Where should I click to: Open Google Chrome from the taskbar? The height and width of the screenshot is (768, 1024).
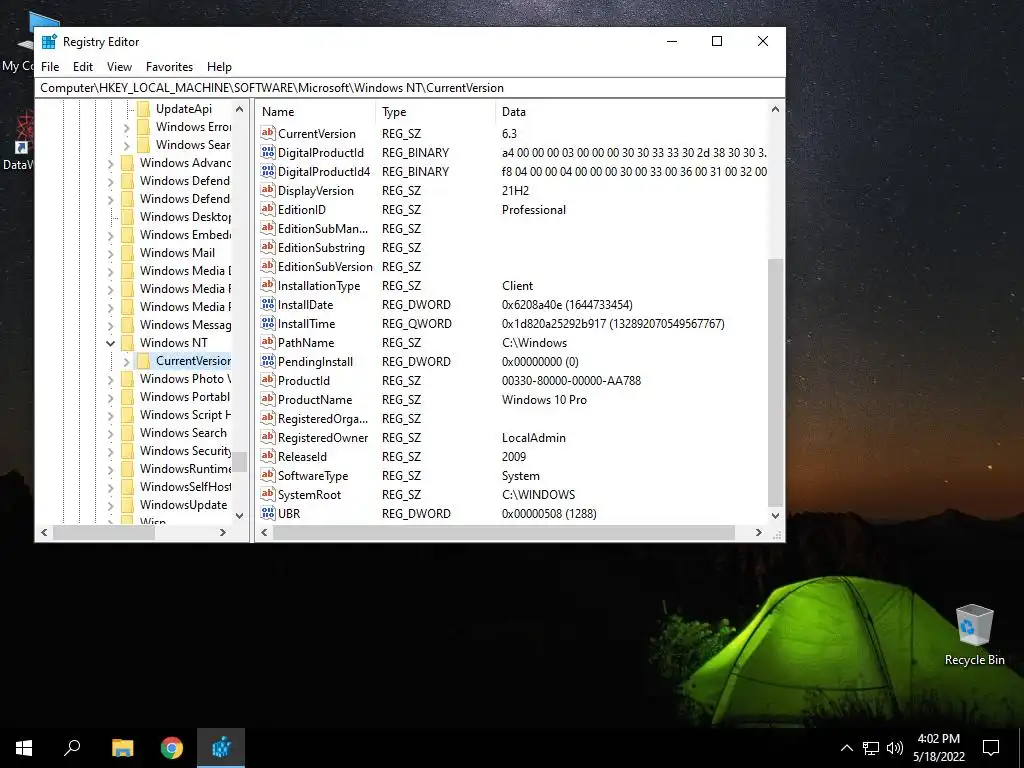[x=172, y=748]
